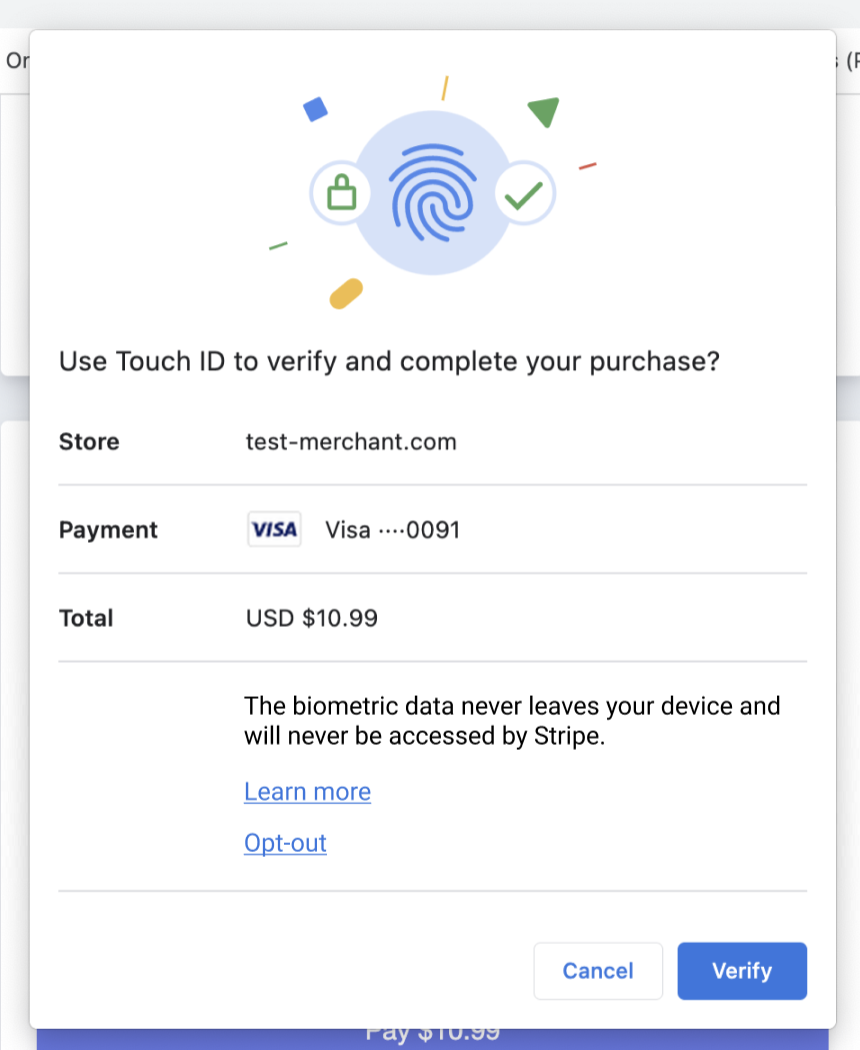Click the Touch ID verification heading
This screenshot has height=1050, width=860.
pyautogui.click(x=389, y=362)
